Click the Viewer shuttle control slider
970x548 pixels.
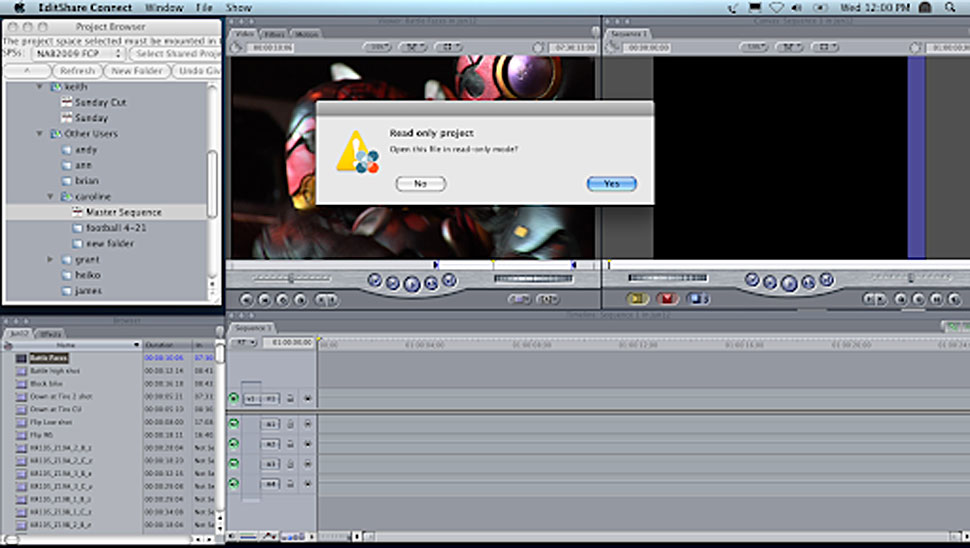coord(291,278)
